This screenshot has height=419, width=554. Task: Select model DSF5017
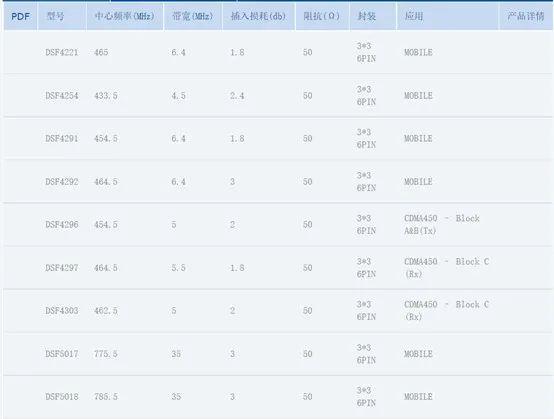[x=62, y=354]
